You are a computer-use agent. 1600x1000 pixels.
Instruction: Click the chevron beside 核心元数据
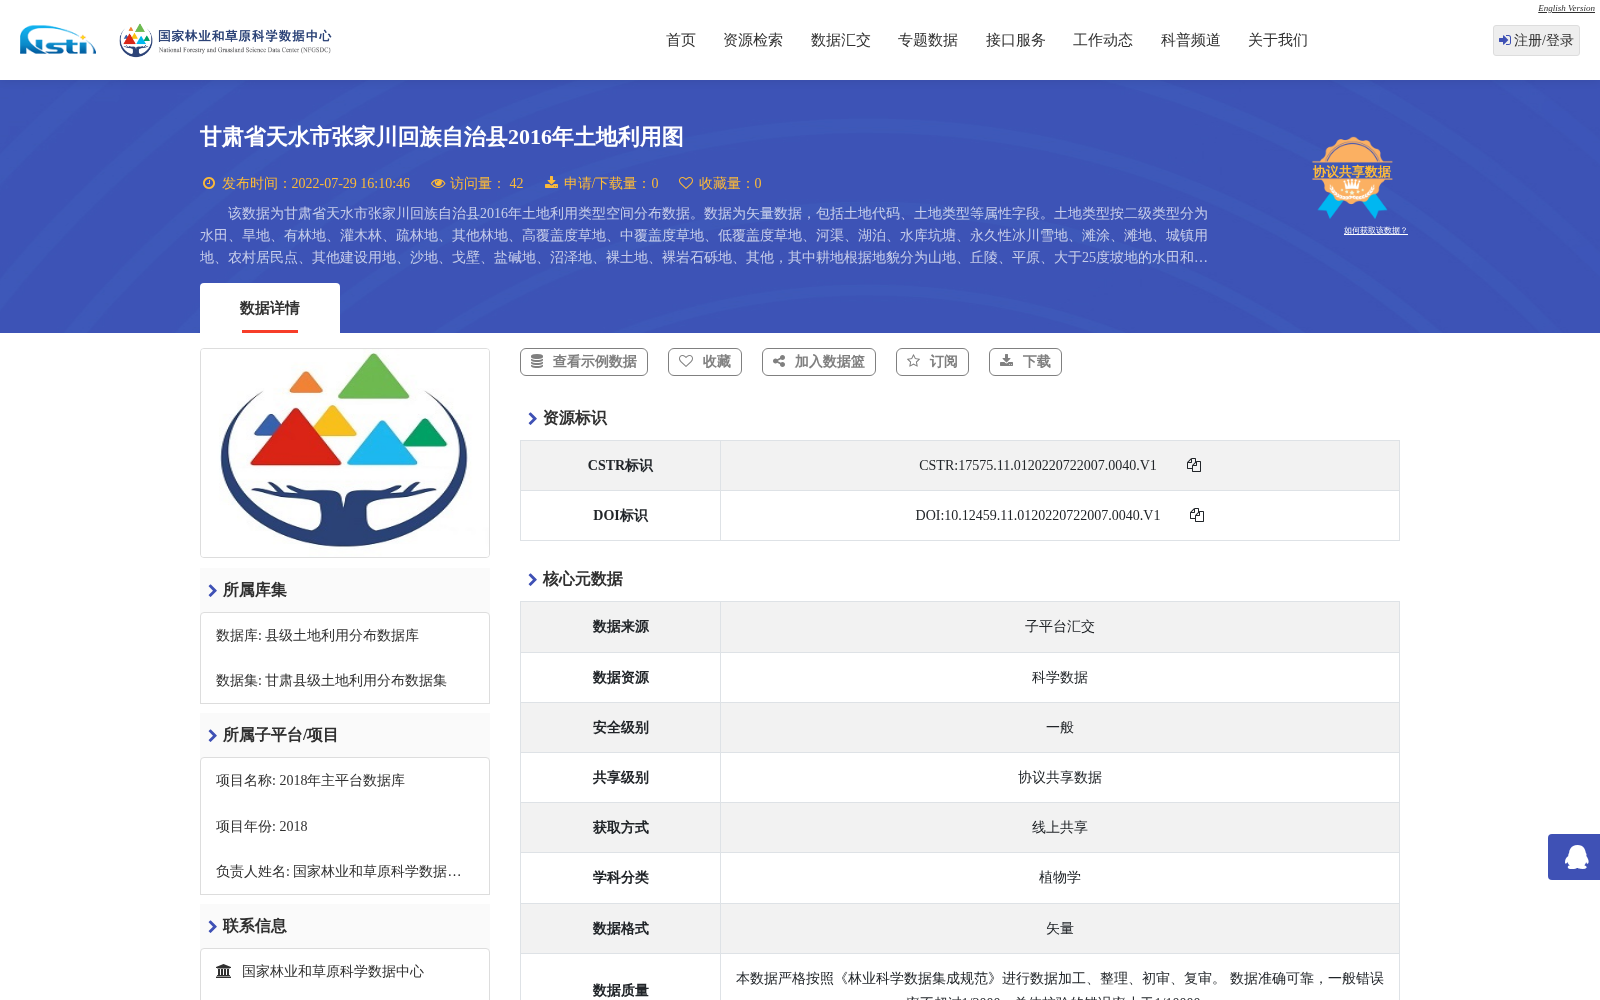(x=532, y=580)
